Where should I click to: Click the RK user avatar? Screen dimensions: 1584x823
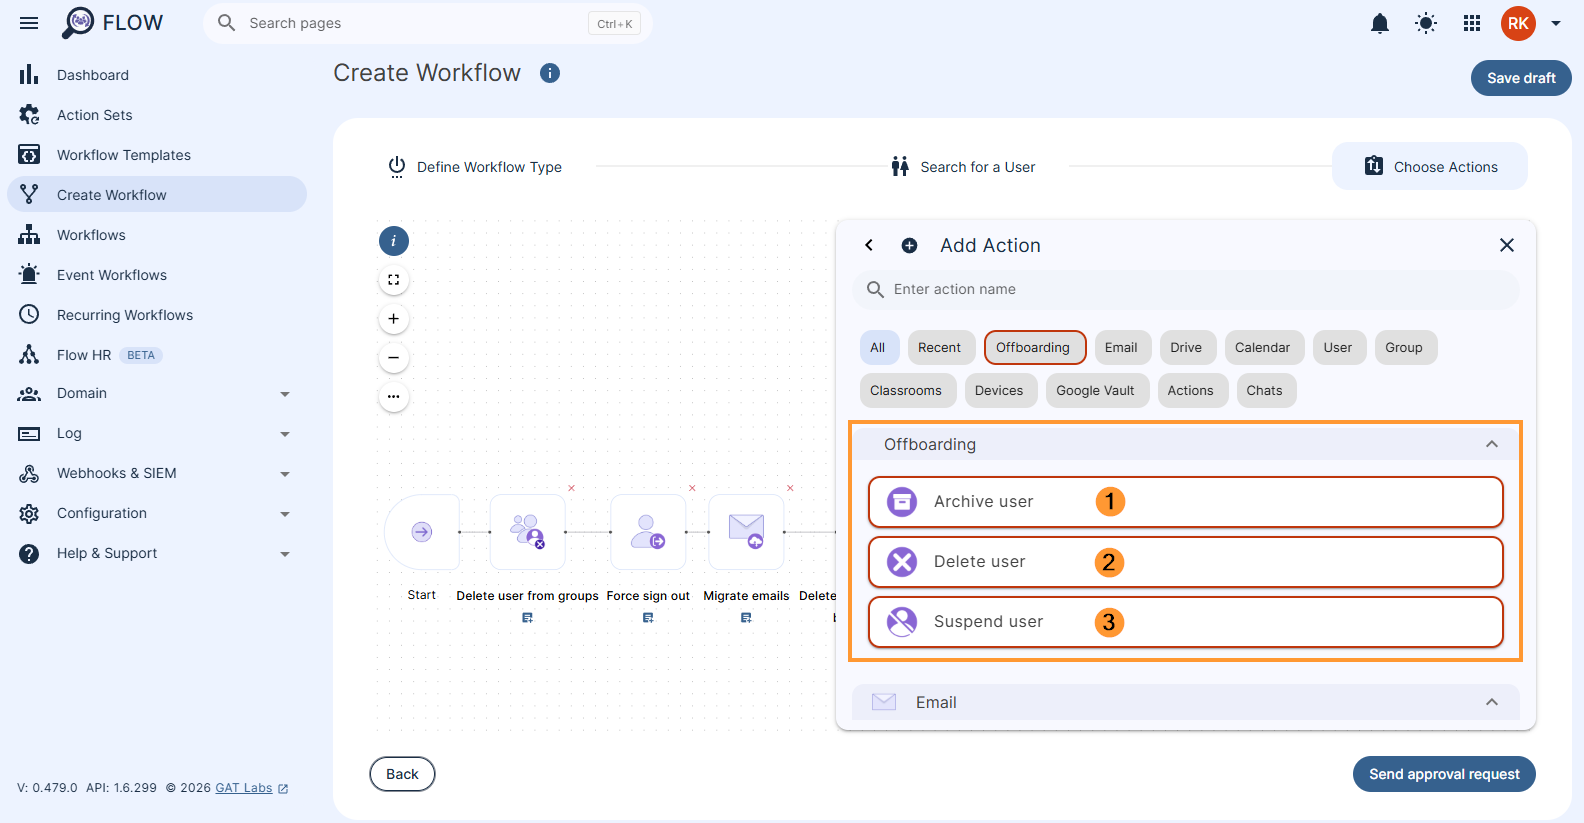[x=1518, y=23]
